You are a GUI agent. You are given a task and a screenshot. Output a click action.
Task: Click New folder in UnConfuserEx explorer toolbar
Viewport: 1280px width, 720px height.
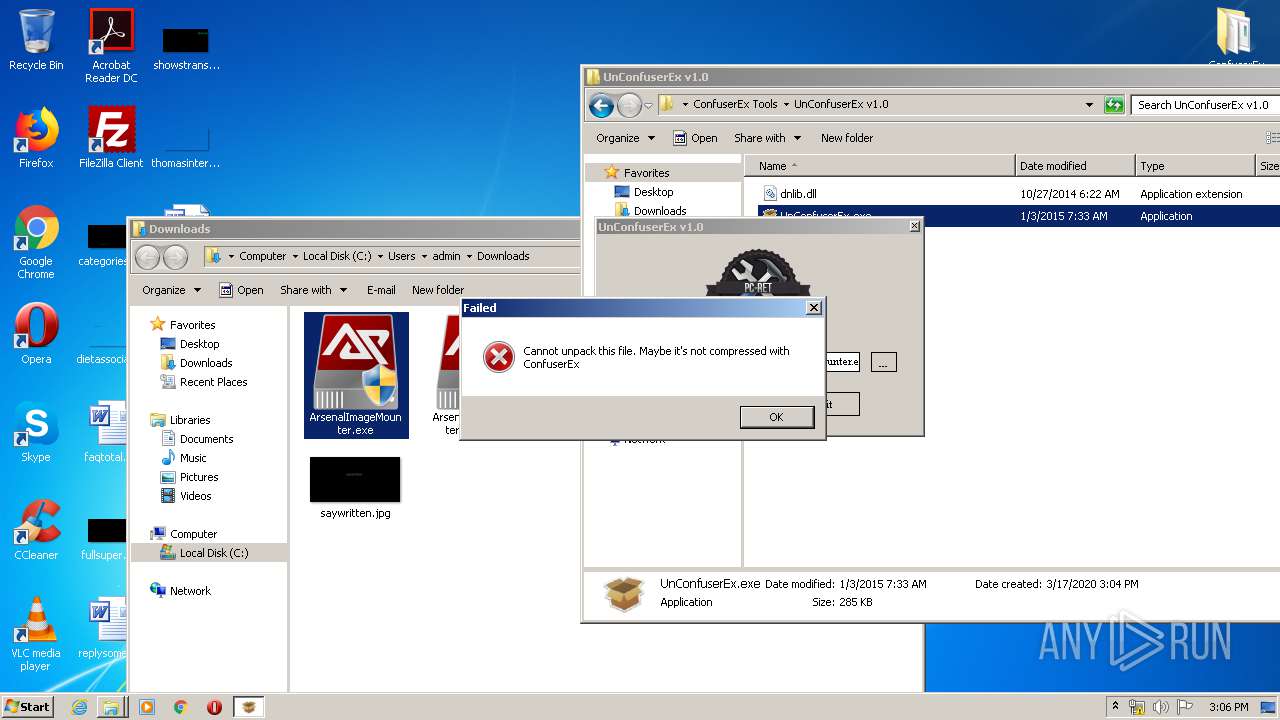[x=847, y=138]
